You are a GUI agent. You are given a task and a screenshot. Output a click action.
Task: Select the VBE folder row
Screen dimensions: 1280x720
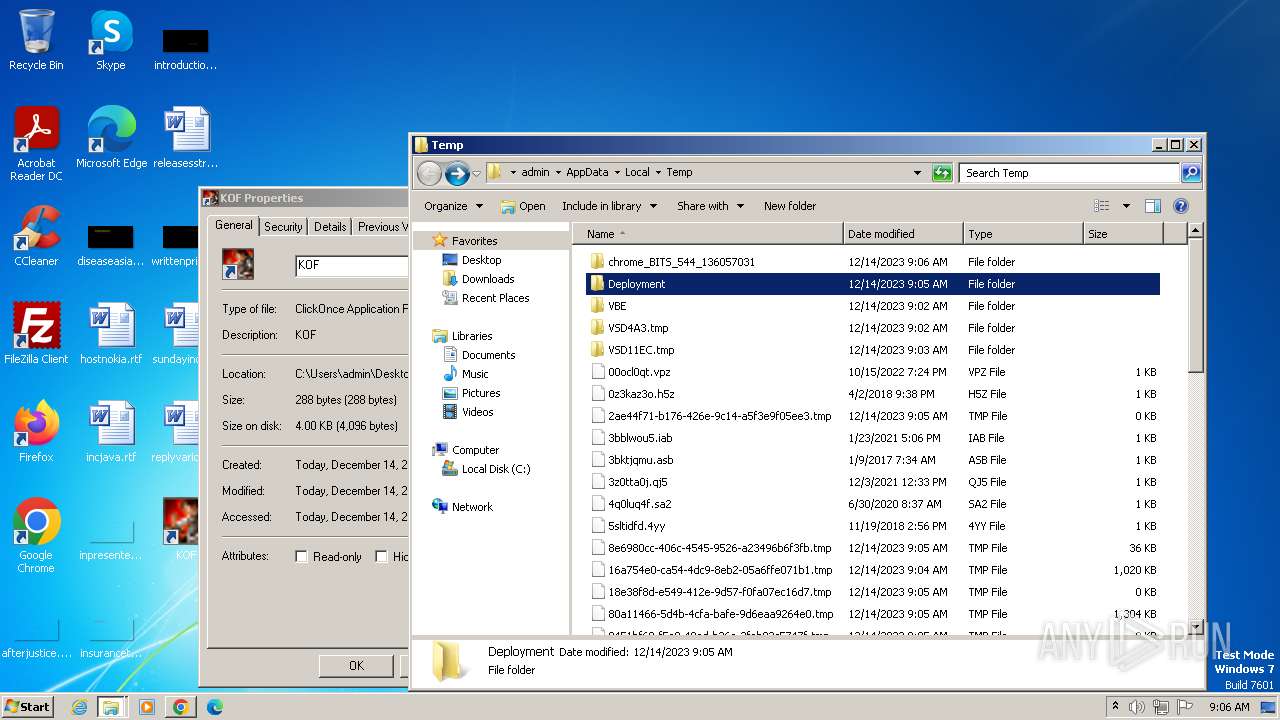coord(872,306)
